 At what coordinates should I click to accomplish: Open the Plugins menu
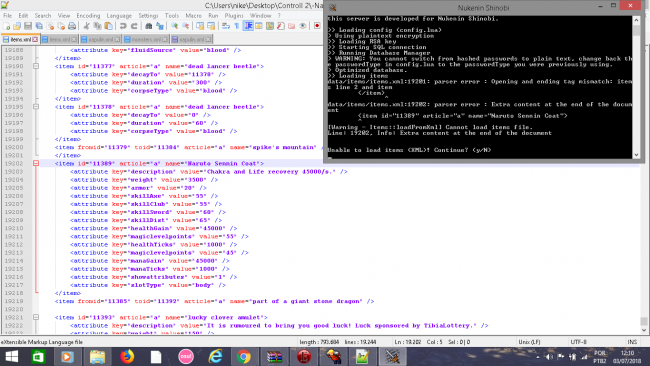tap(234, 16)
